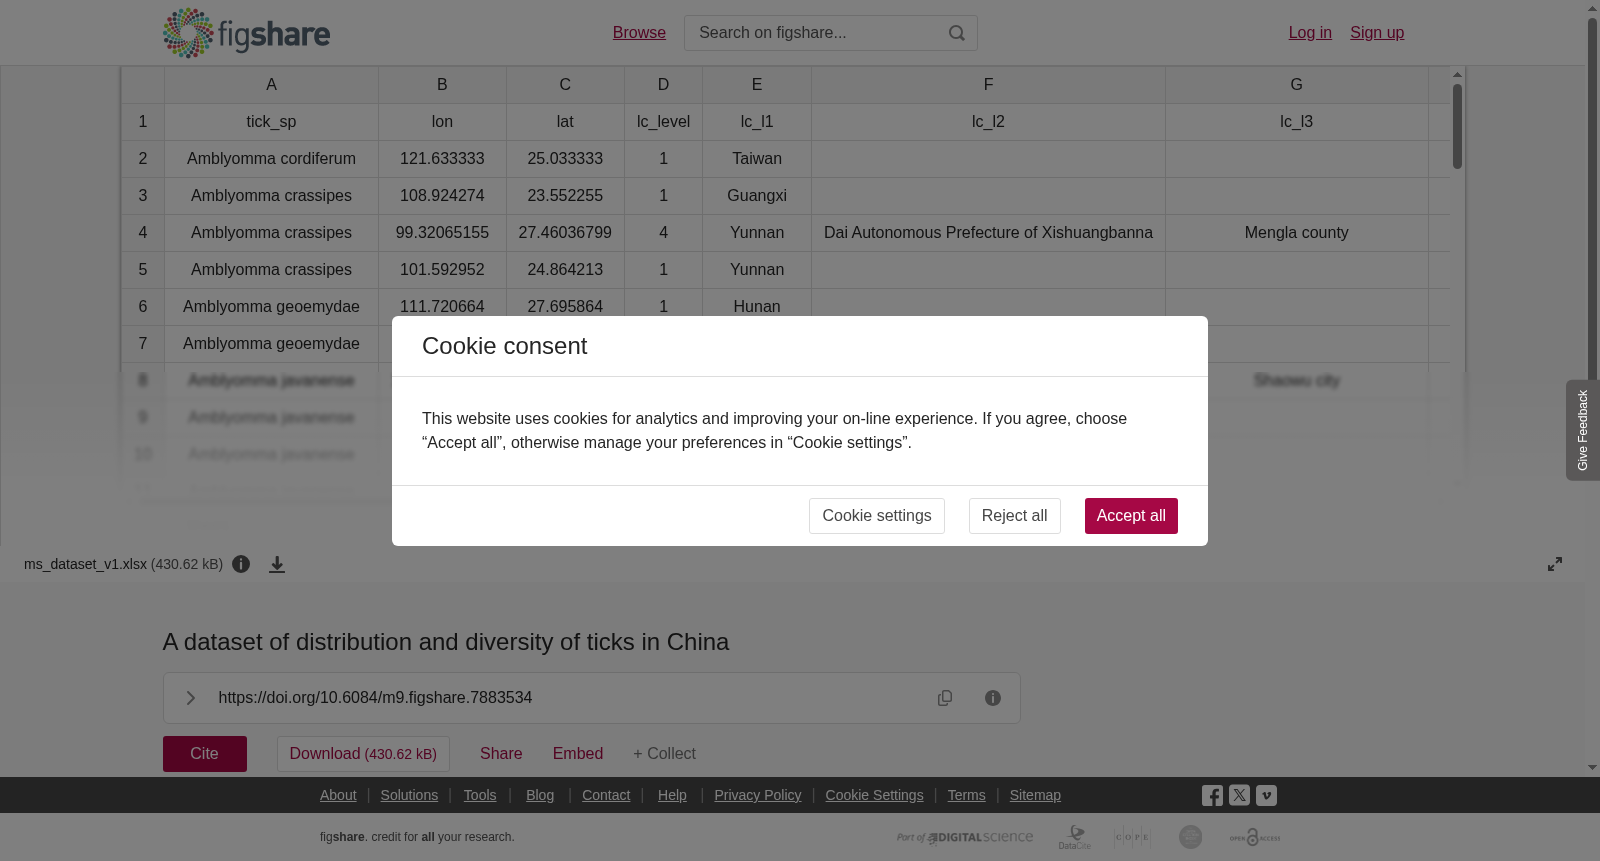Accept all cookies
The image size is (1600, 861).
coord(1131,516)
